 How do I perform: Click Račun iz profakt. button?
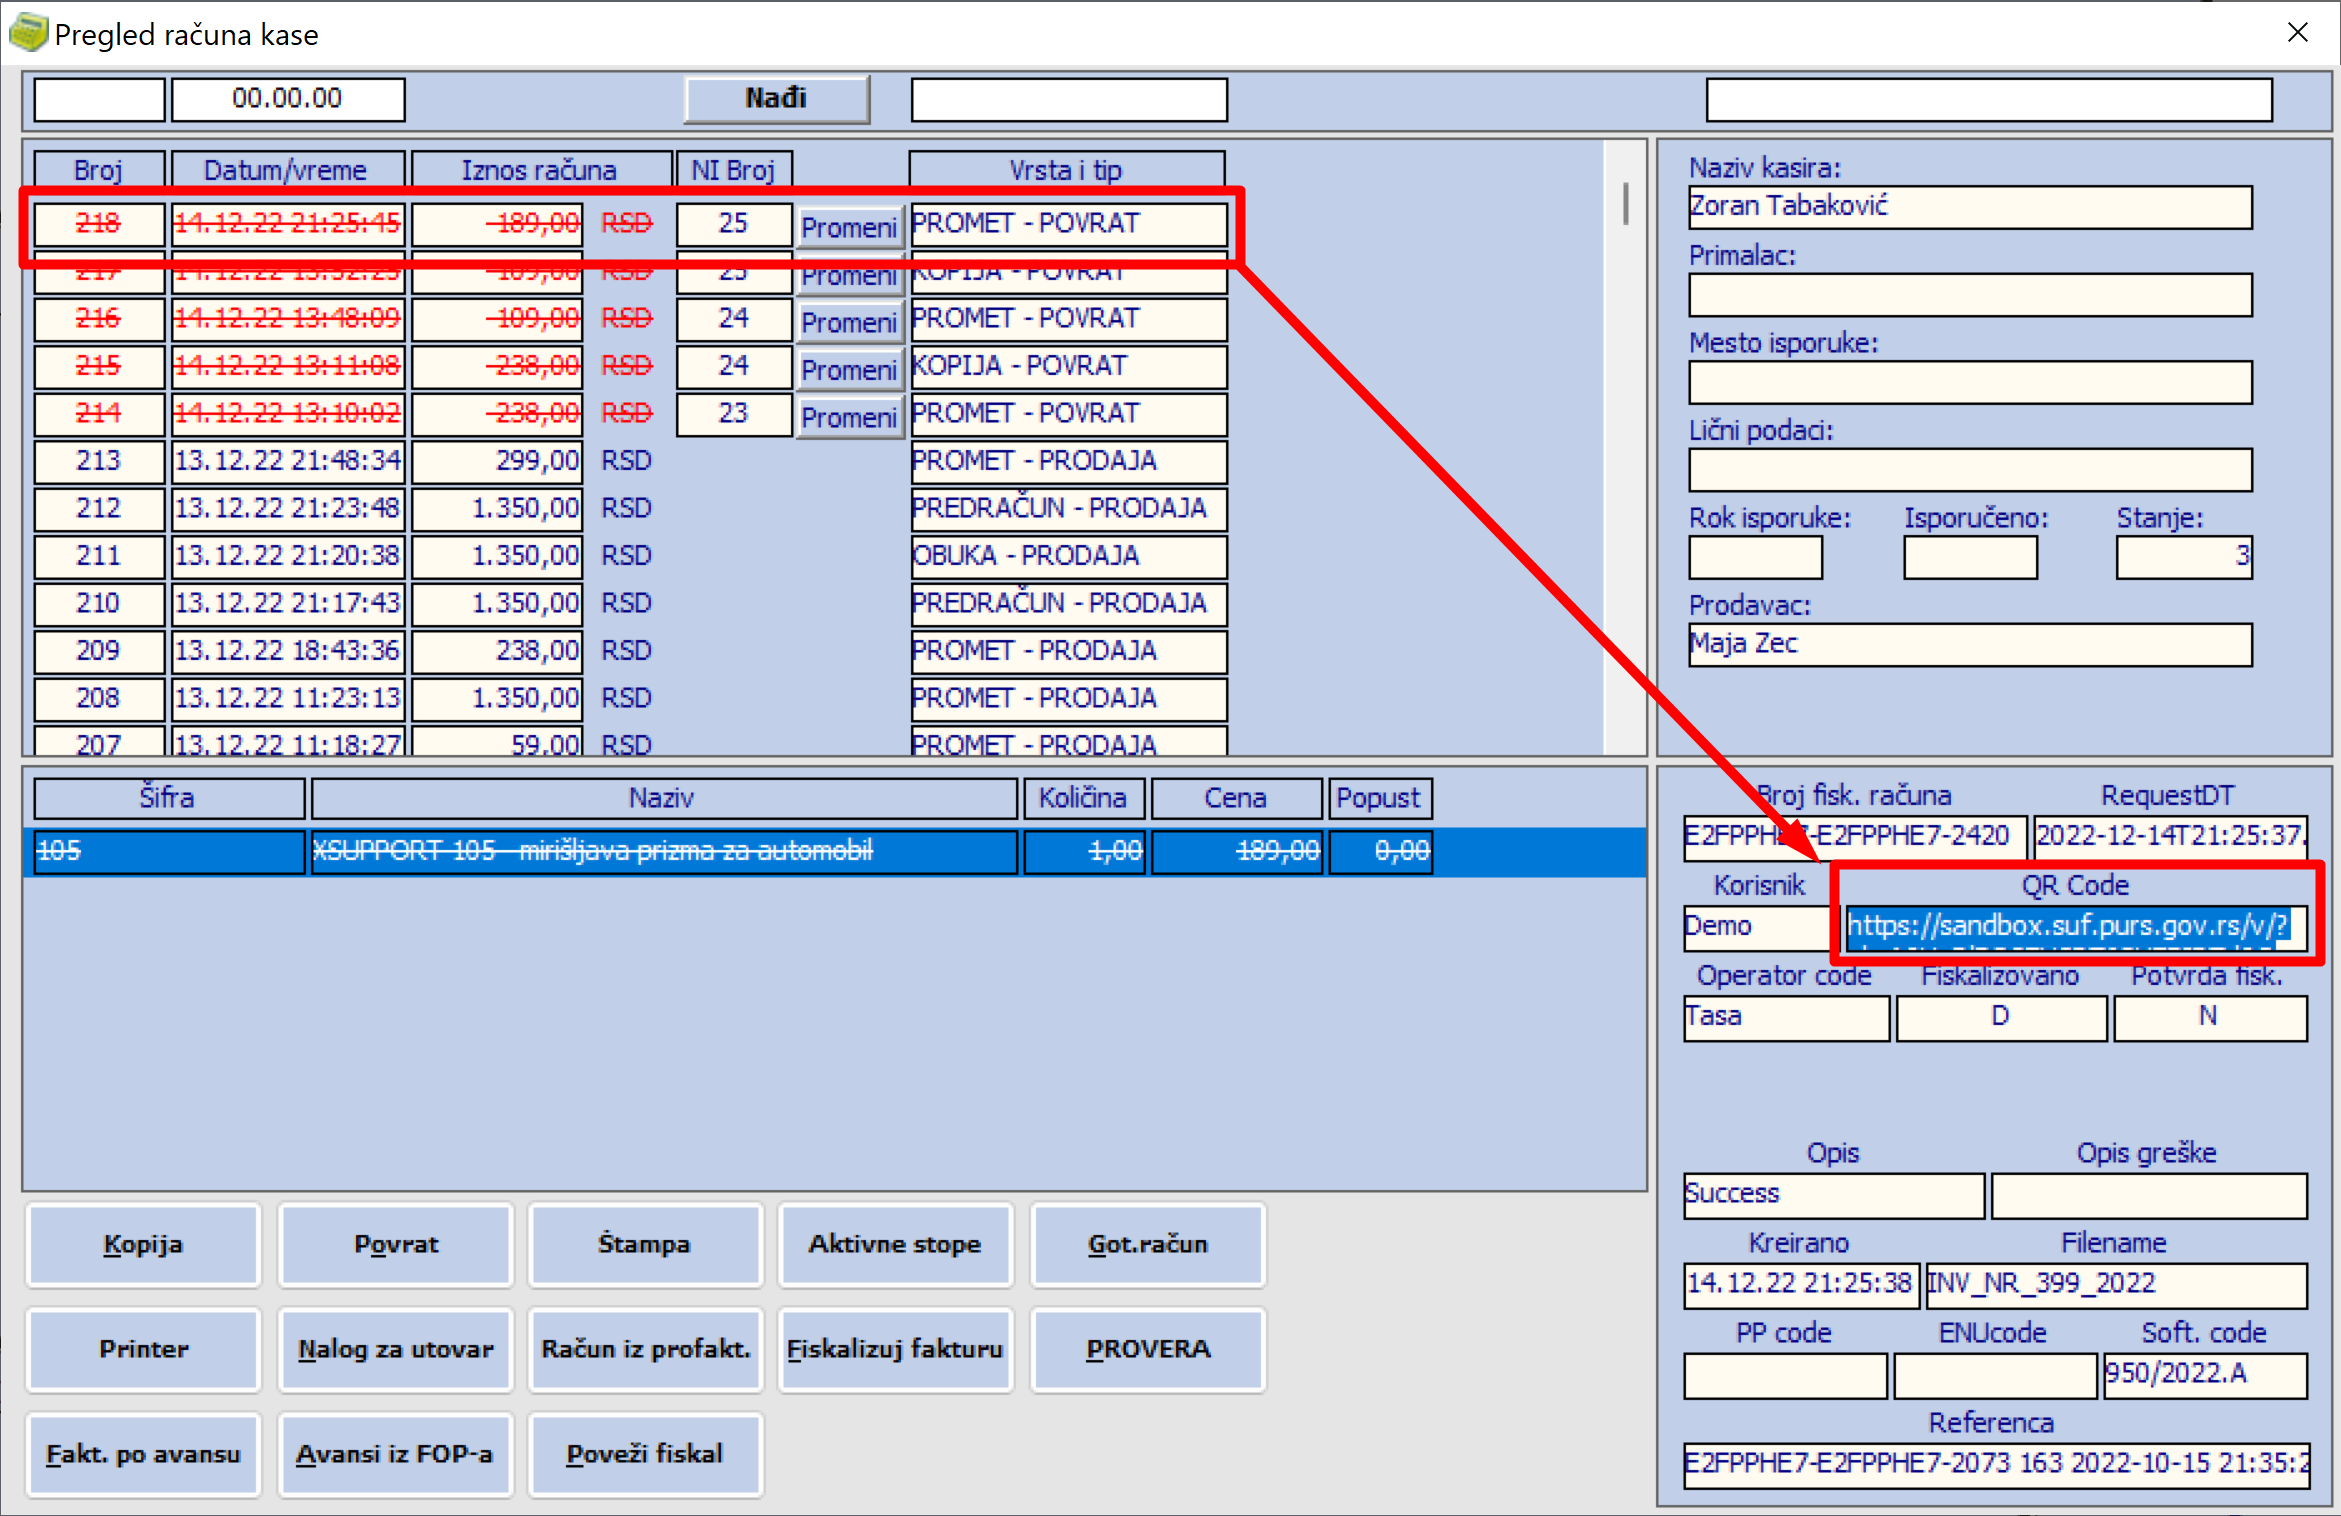[x=645, y=1349]
